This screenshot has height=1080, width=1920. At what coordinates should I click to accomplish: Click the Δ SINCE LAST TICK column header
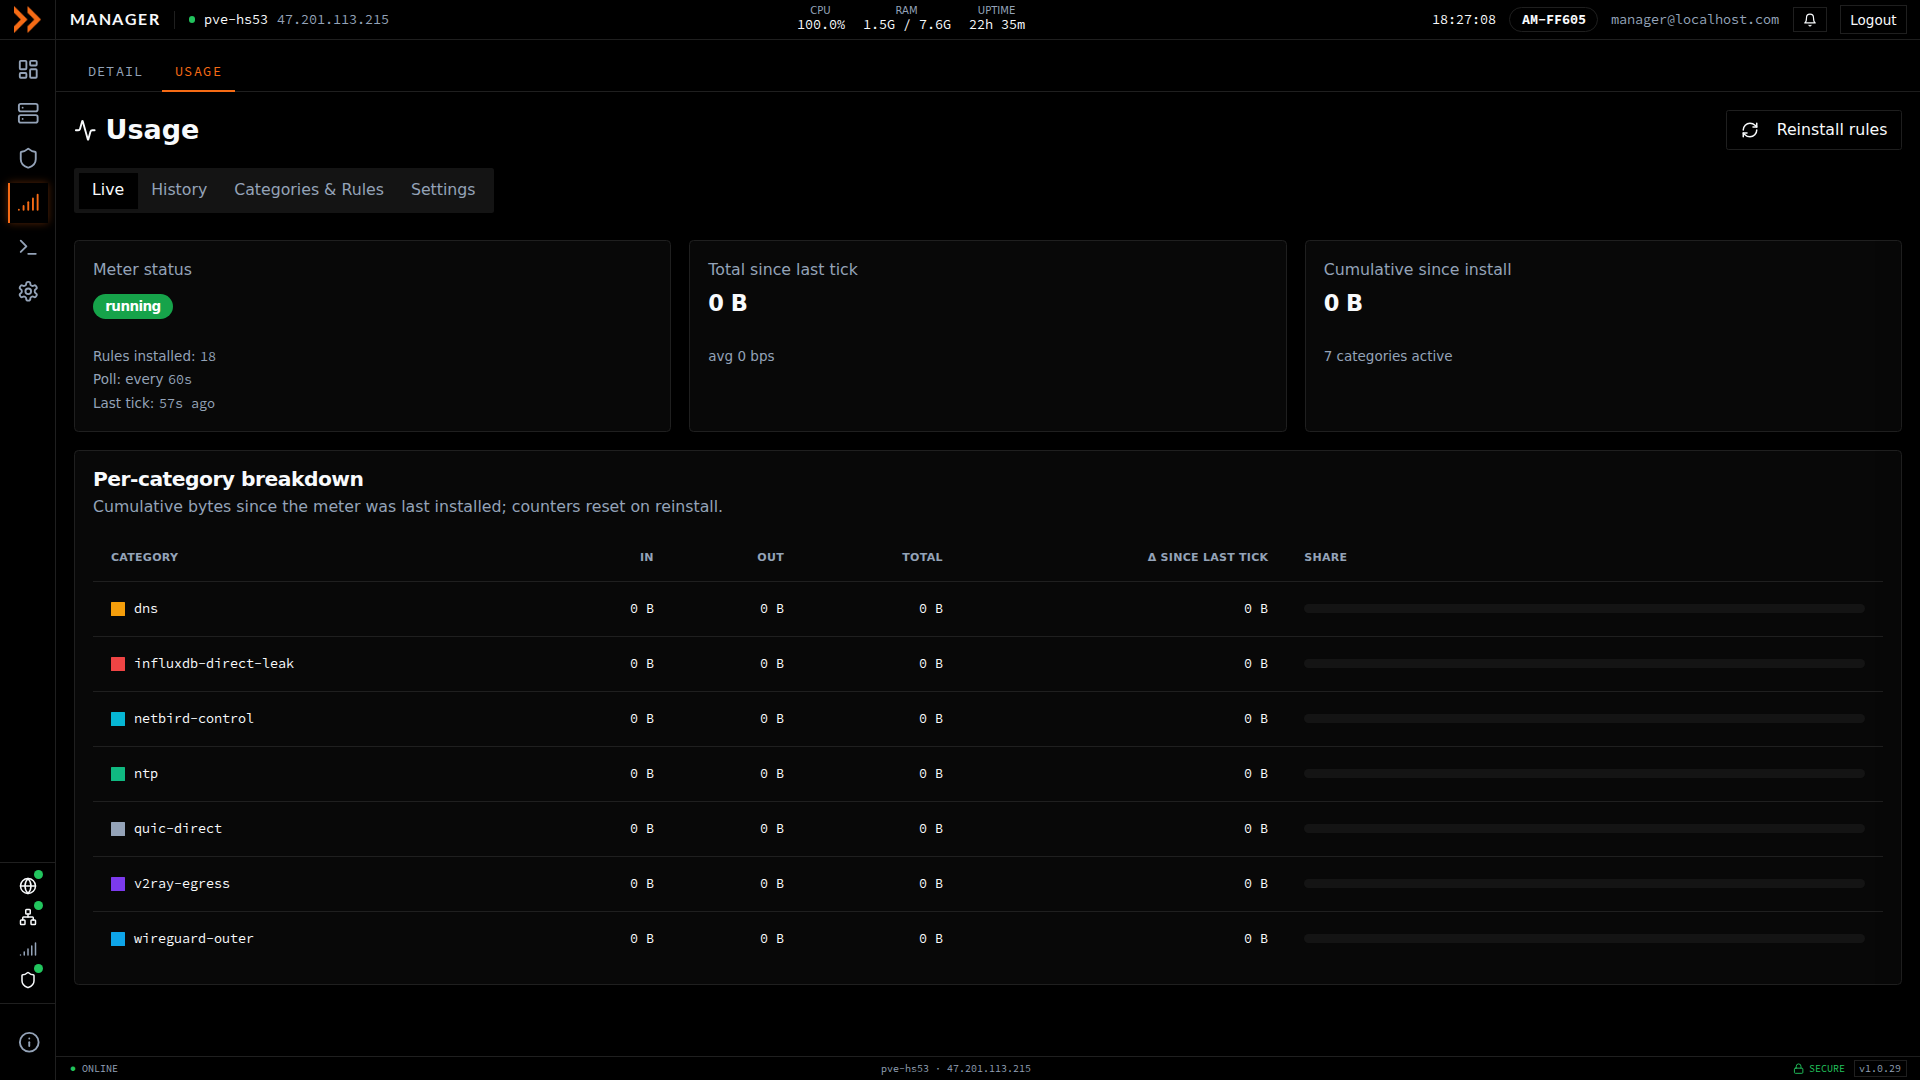1208,557
